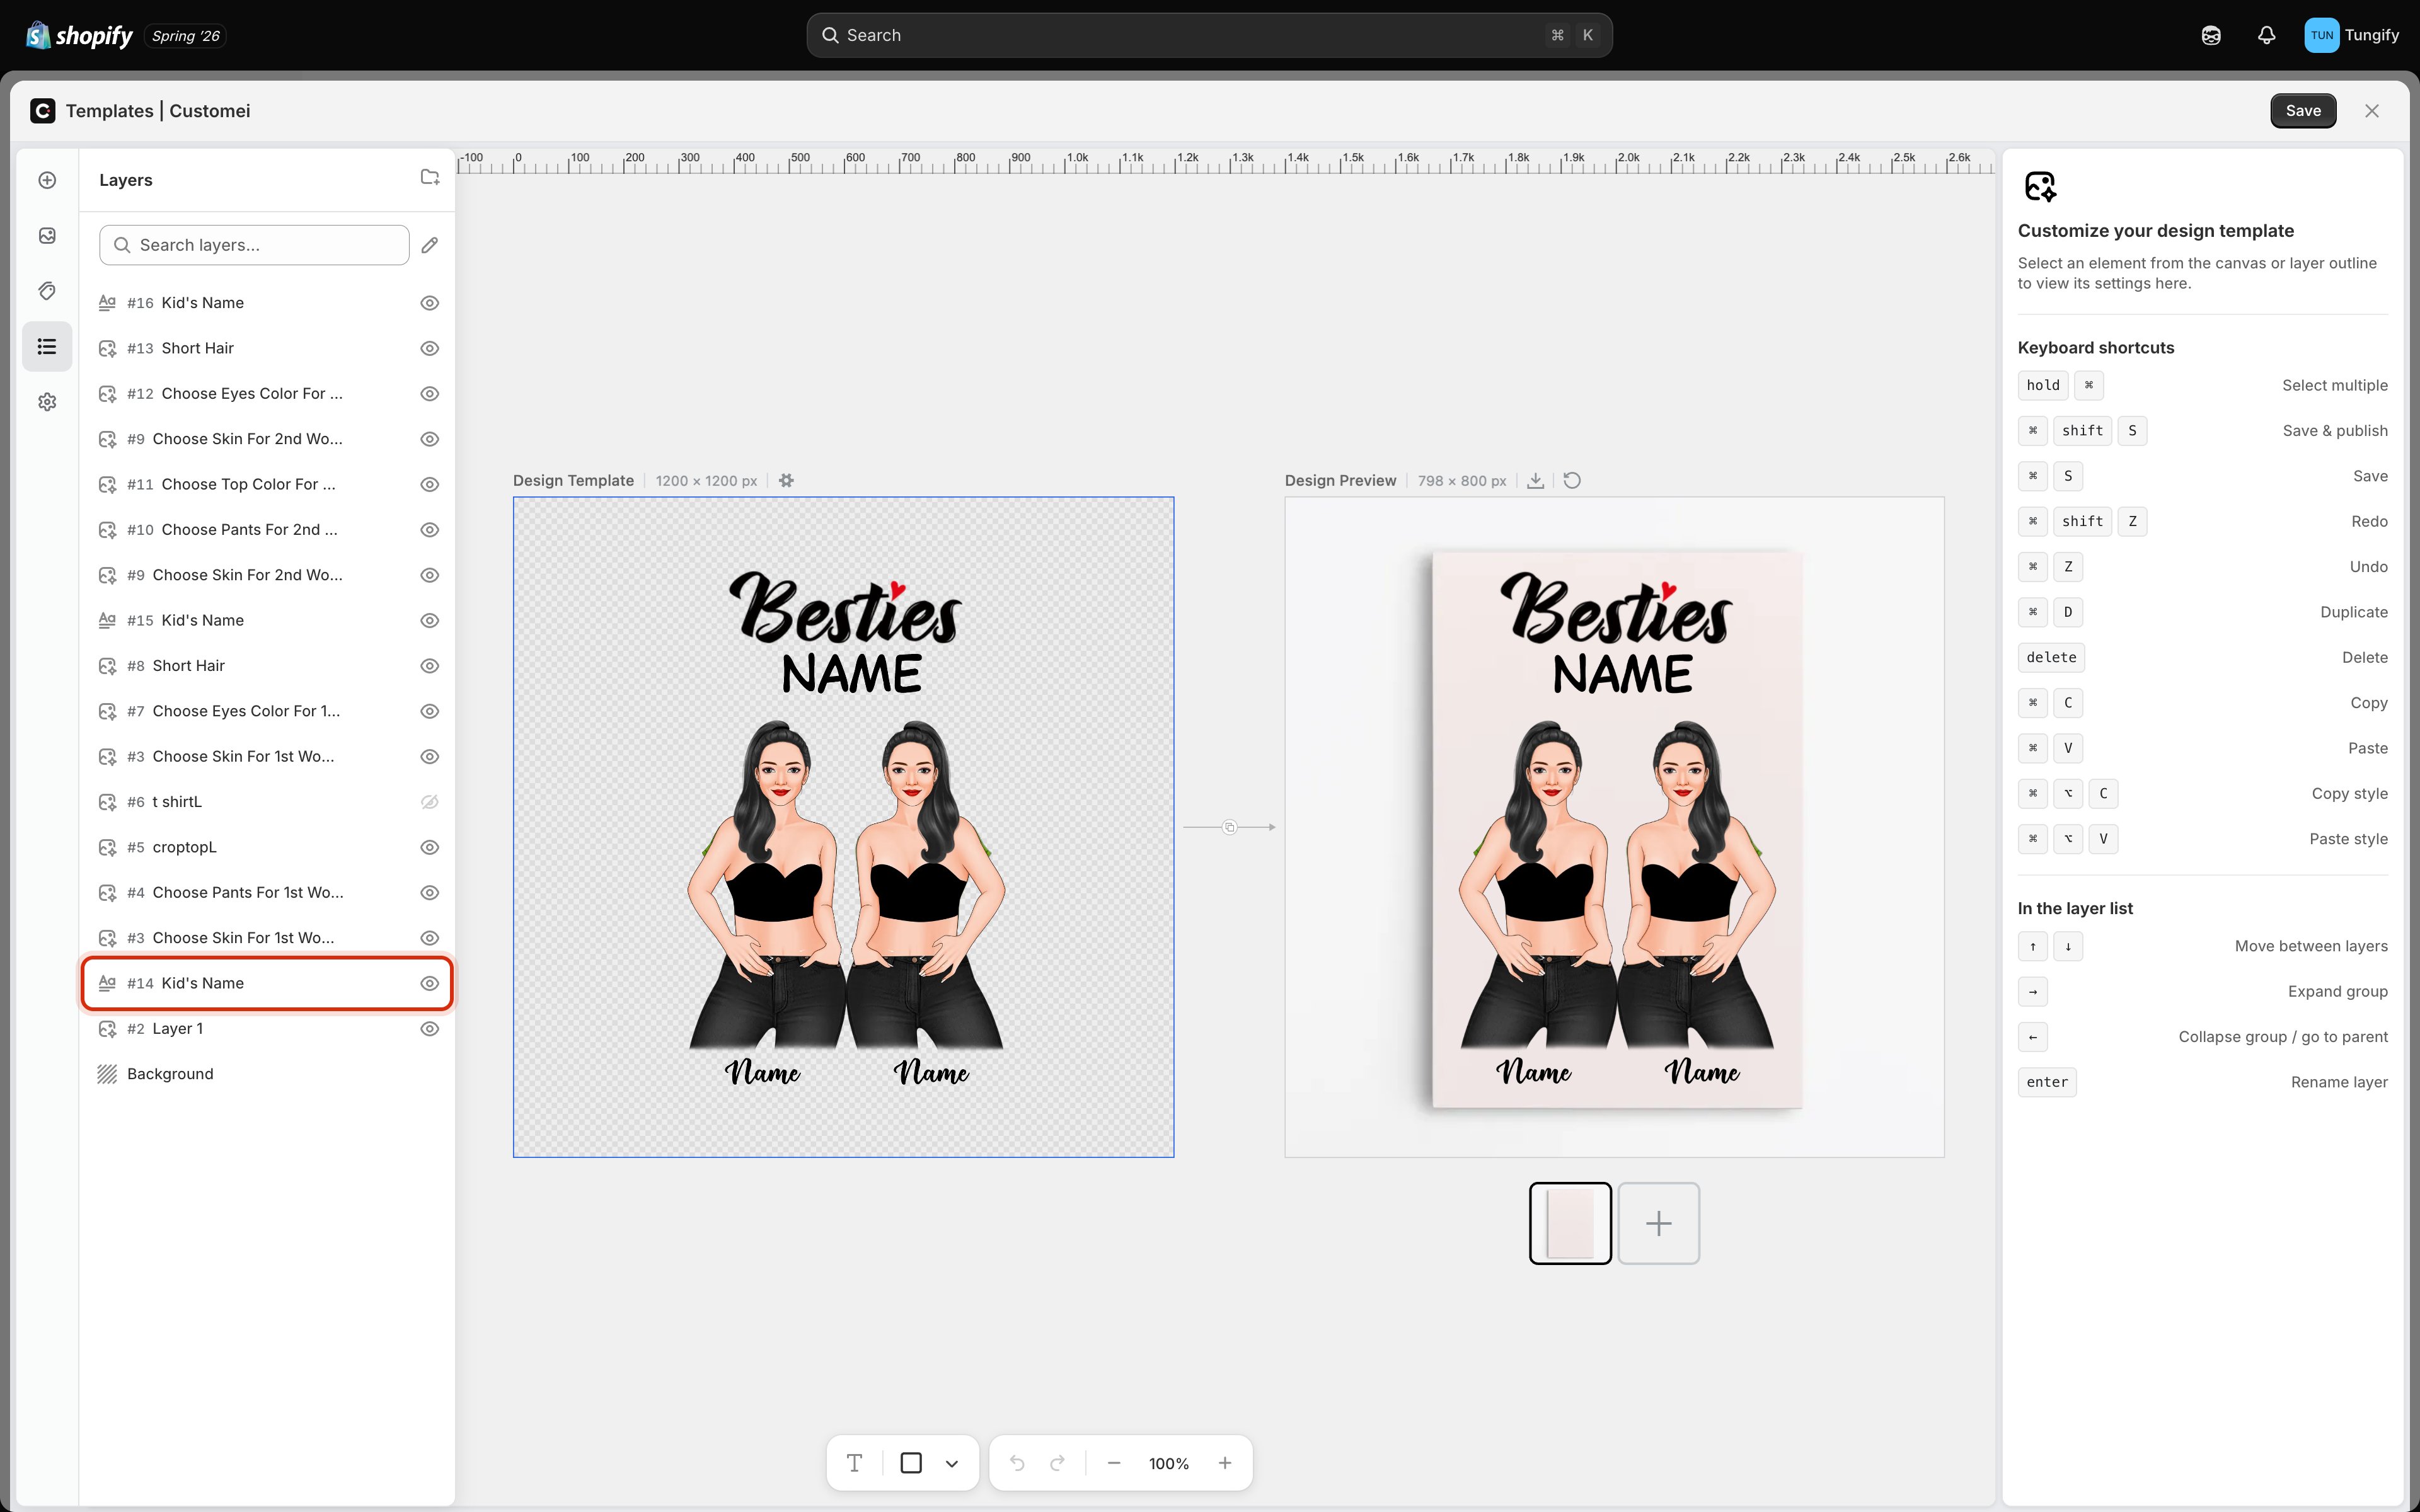
Task: Select the layers list icon in sidebar
Action: coord(47,347)
